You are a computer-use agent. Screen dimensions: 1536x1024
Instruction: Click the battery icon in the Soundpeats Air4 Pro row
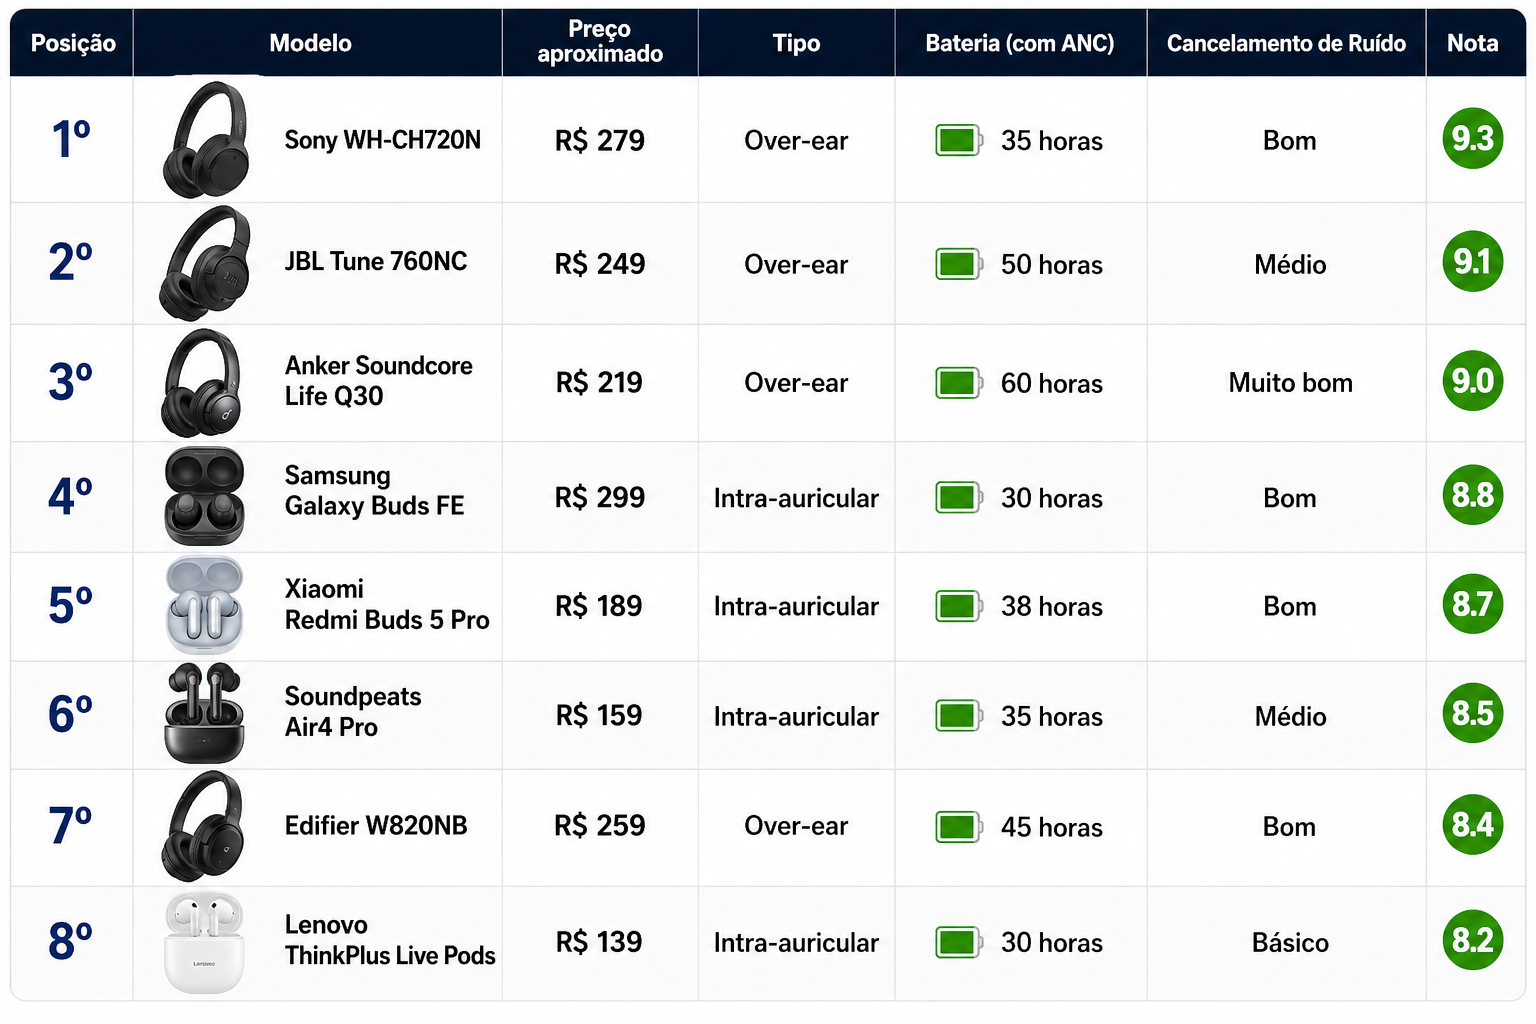click(959, 716)
